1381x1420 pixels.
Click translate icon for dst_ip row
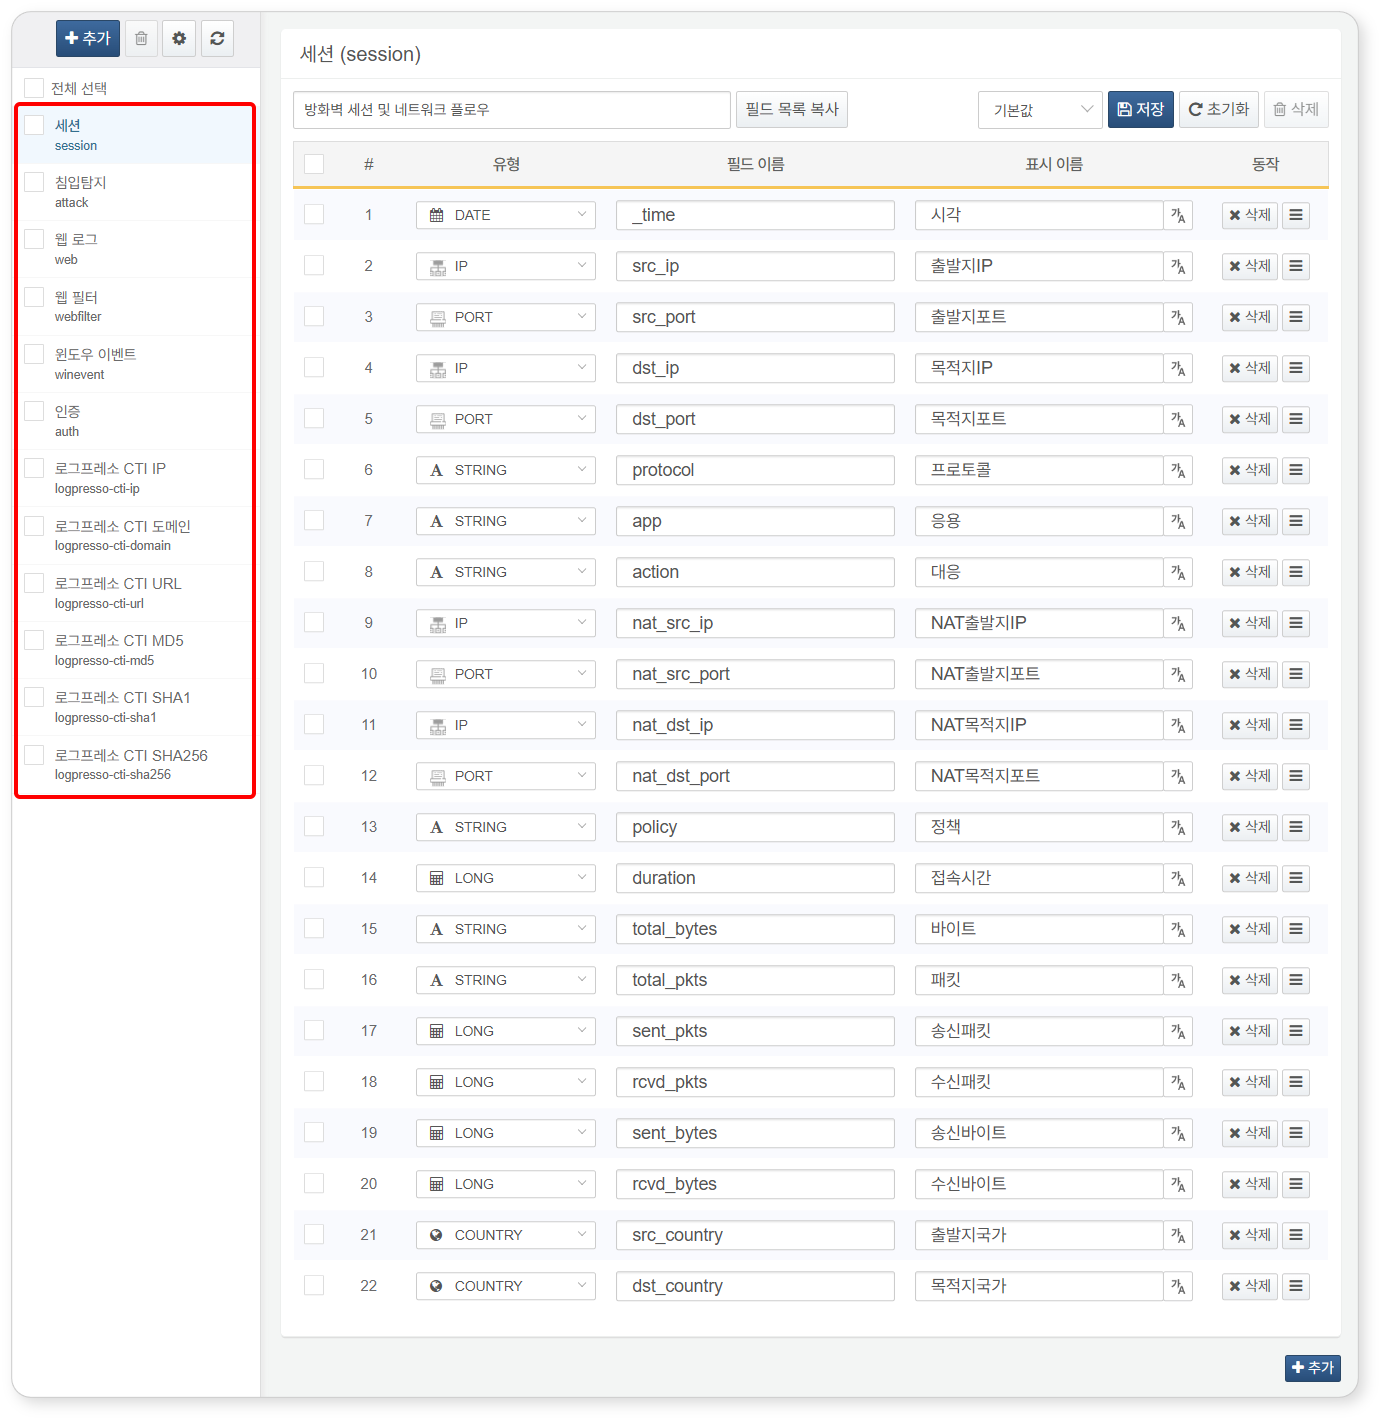coord(1178,368)
